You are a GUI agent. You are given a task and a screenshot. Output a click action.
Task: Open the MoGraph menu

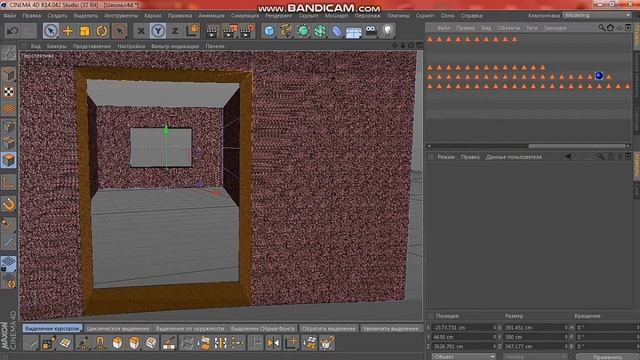[x=337, y=16]
